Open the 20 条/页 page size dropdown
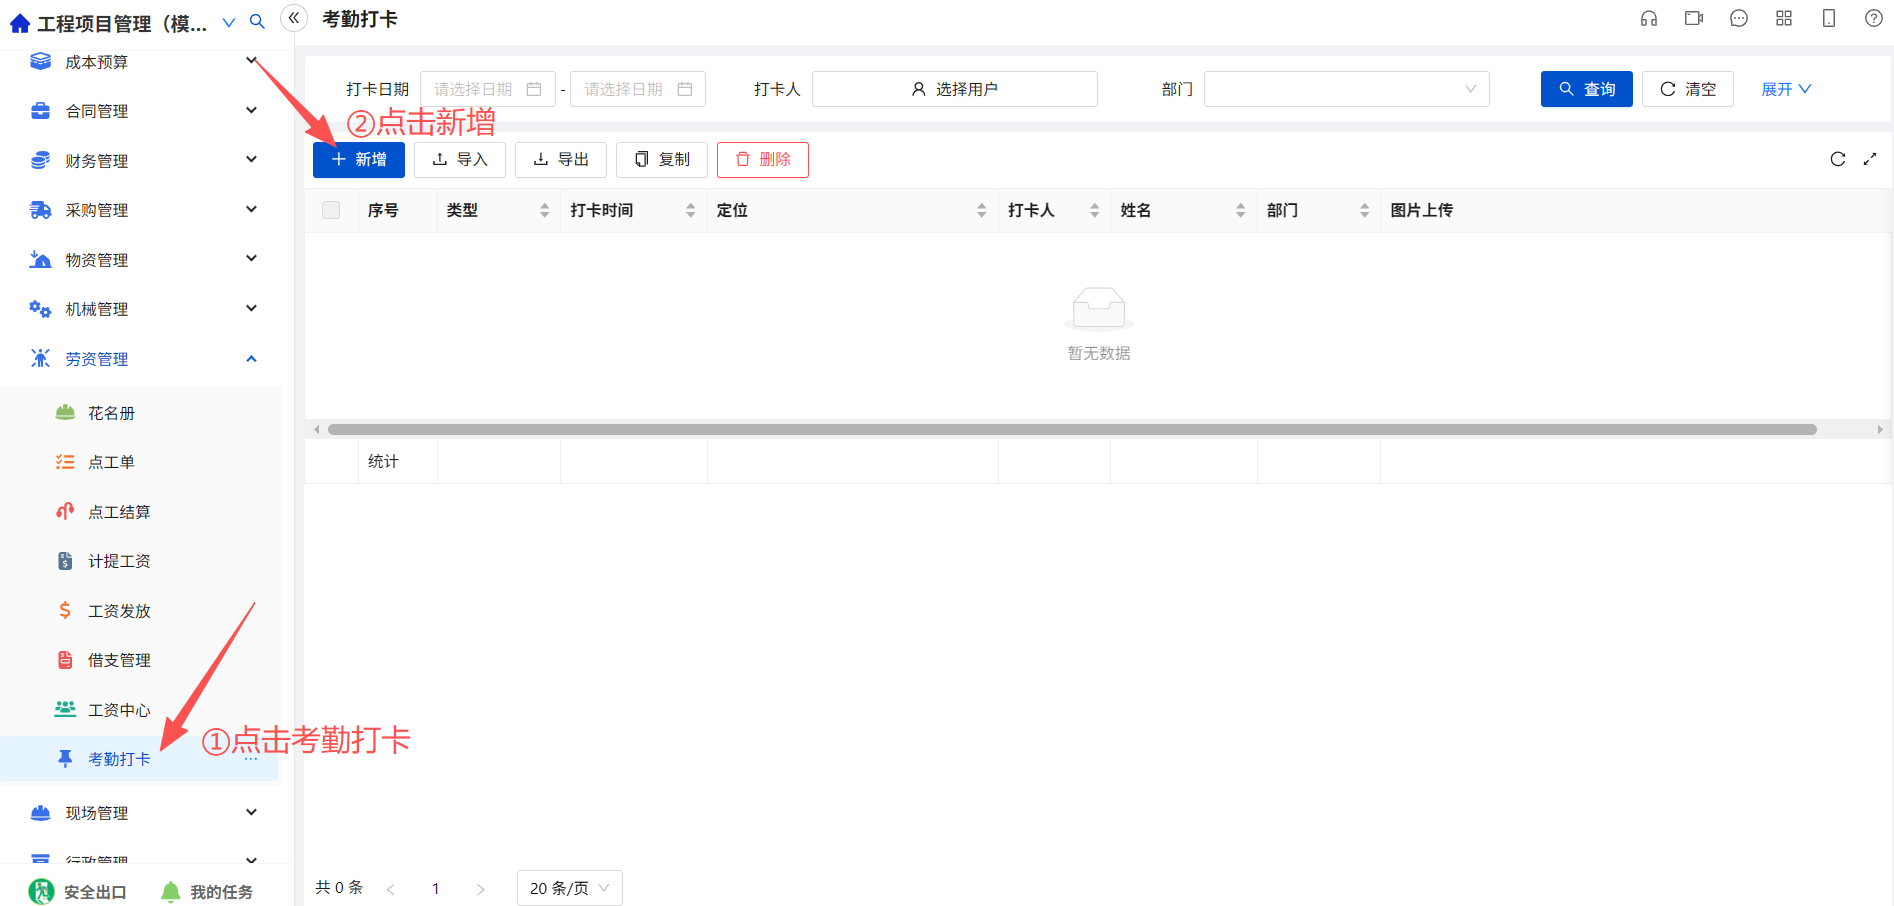This screenshot has height=906, width=1894. (570, 888)
